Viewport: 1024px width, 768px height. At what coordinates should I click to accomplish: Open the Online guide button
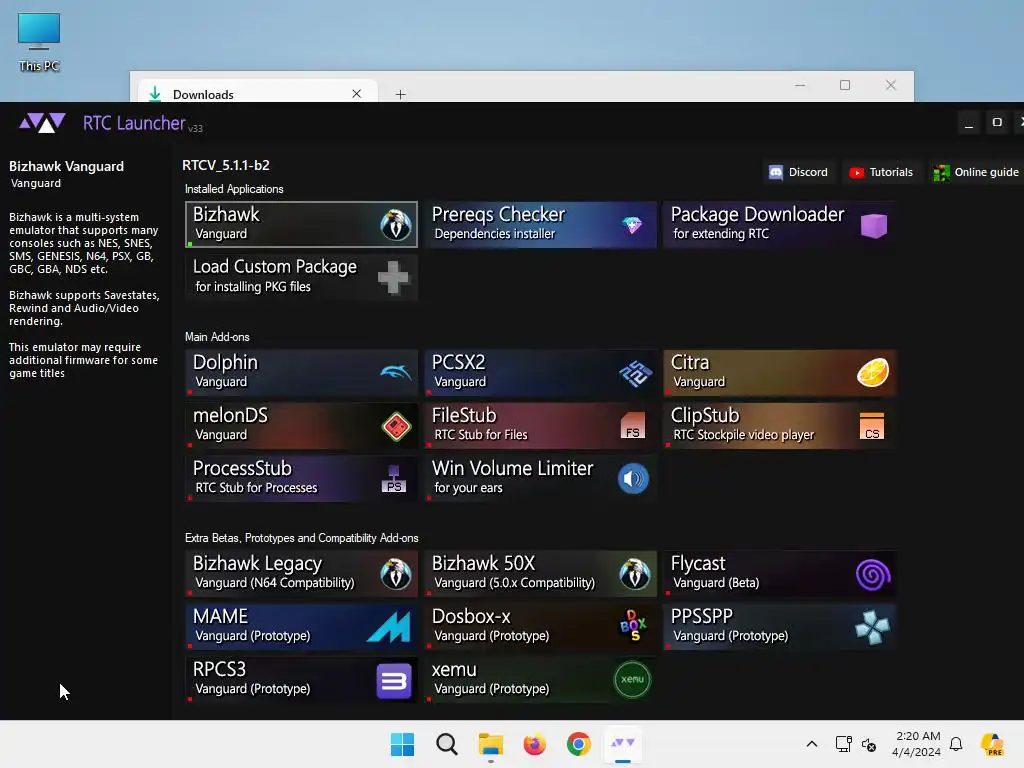pos(976,172)
